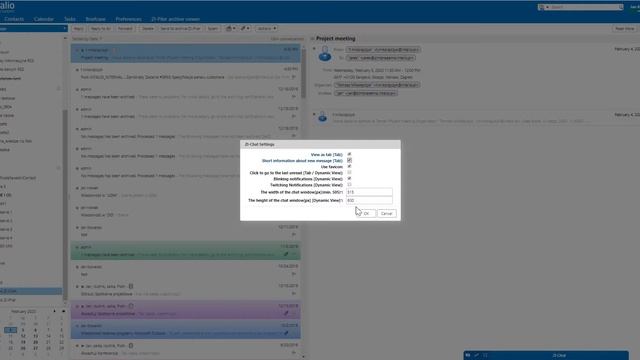Click the Sorted by Date header
The height and width of the screenshot is (360, 640).
(x=87, y=39)
